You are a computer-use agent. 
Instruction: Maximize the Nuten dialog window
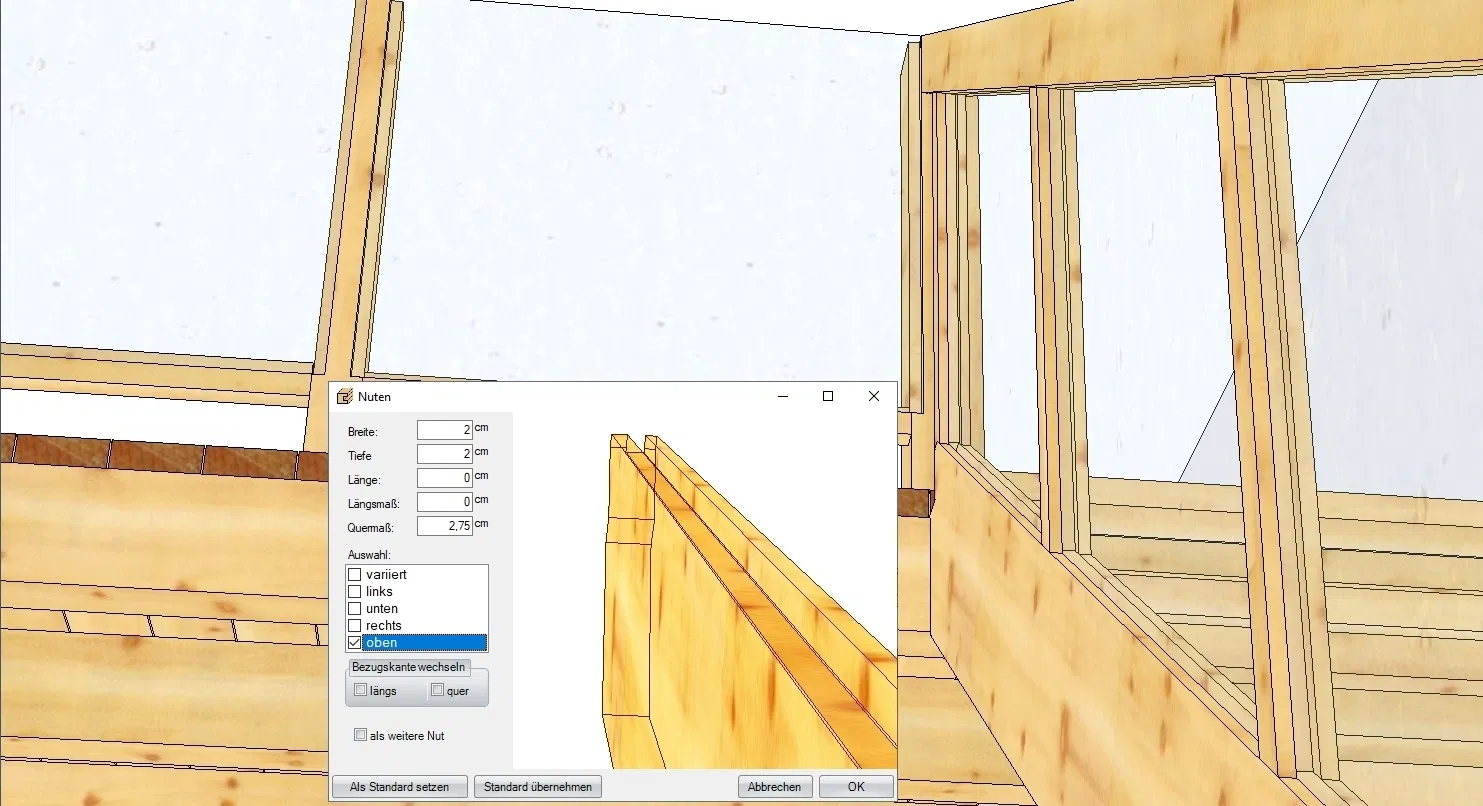click(828, 397)
